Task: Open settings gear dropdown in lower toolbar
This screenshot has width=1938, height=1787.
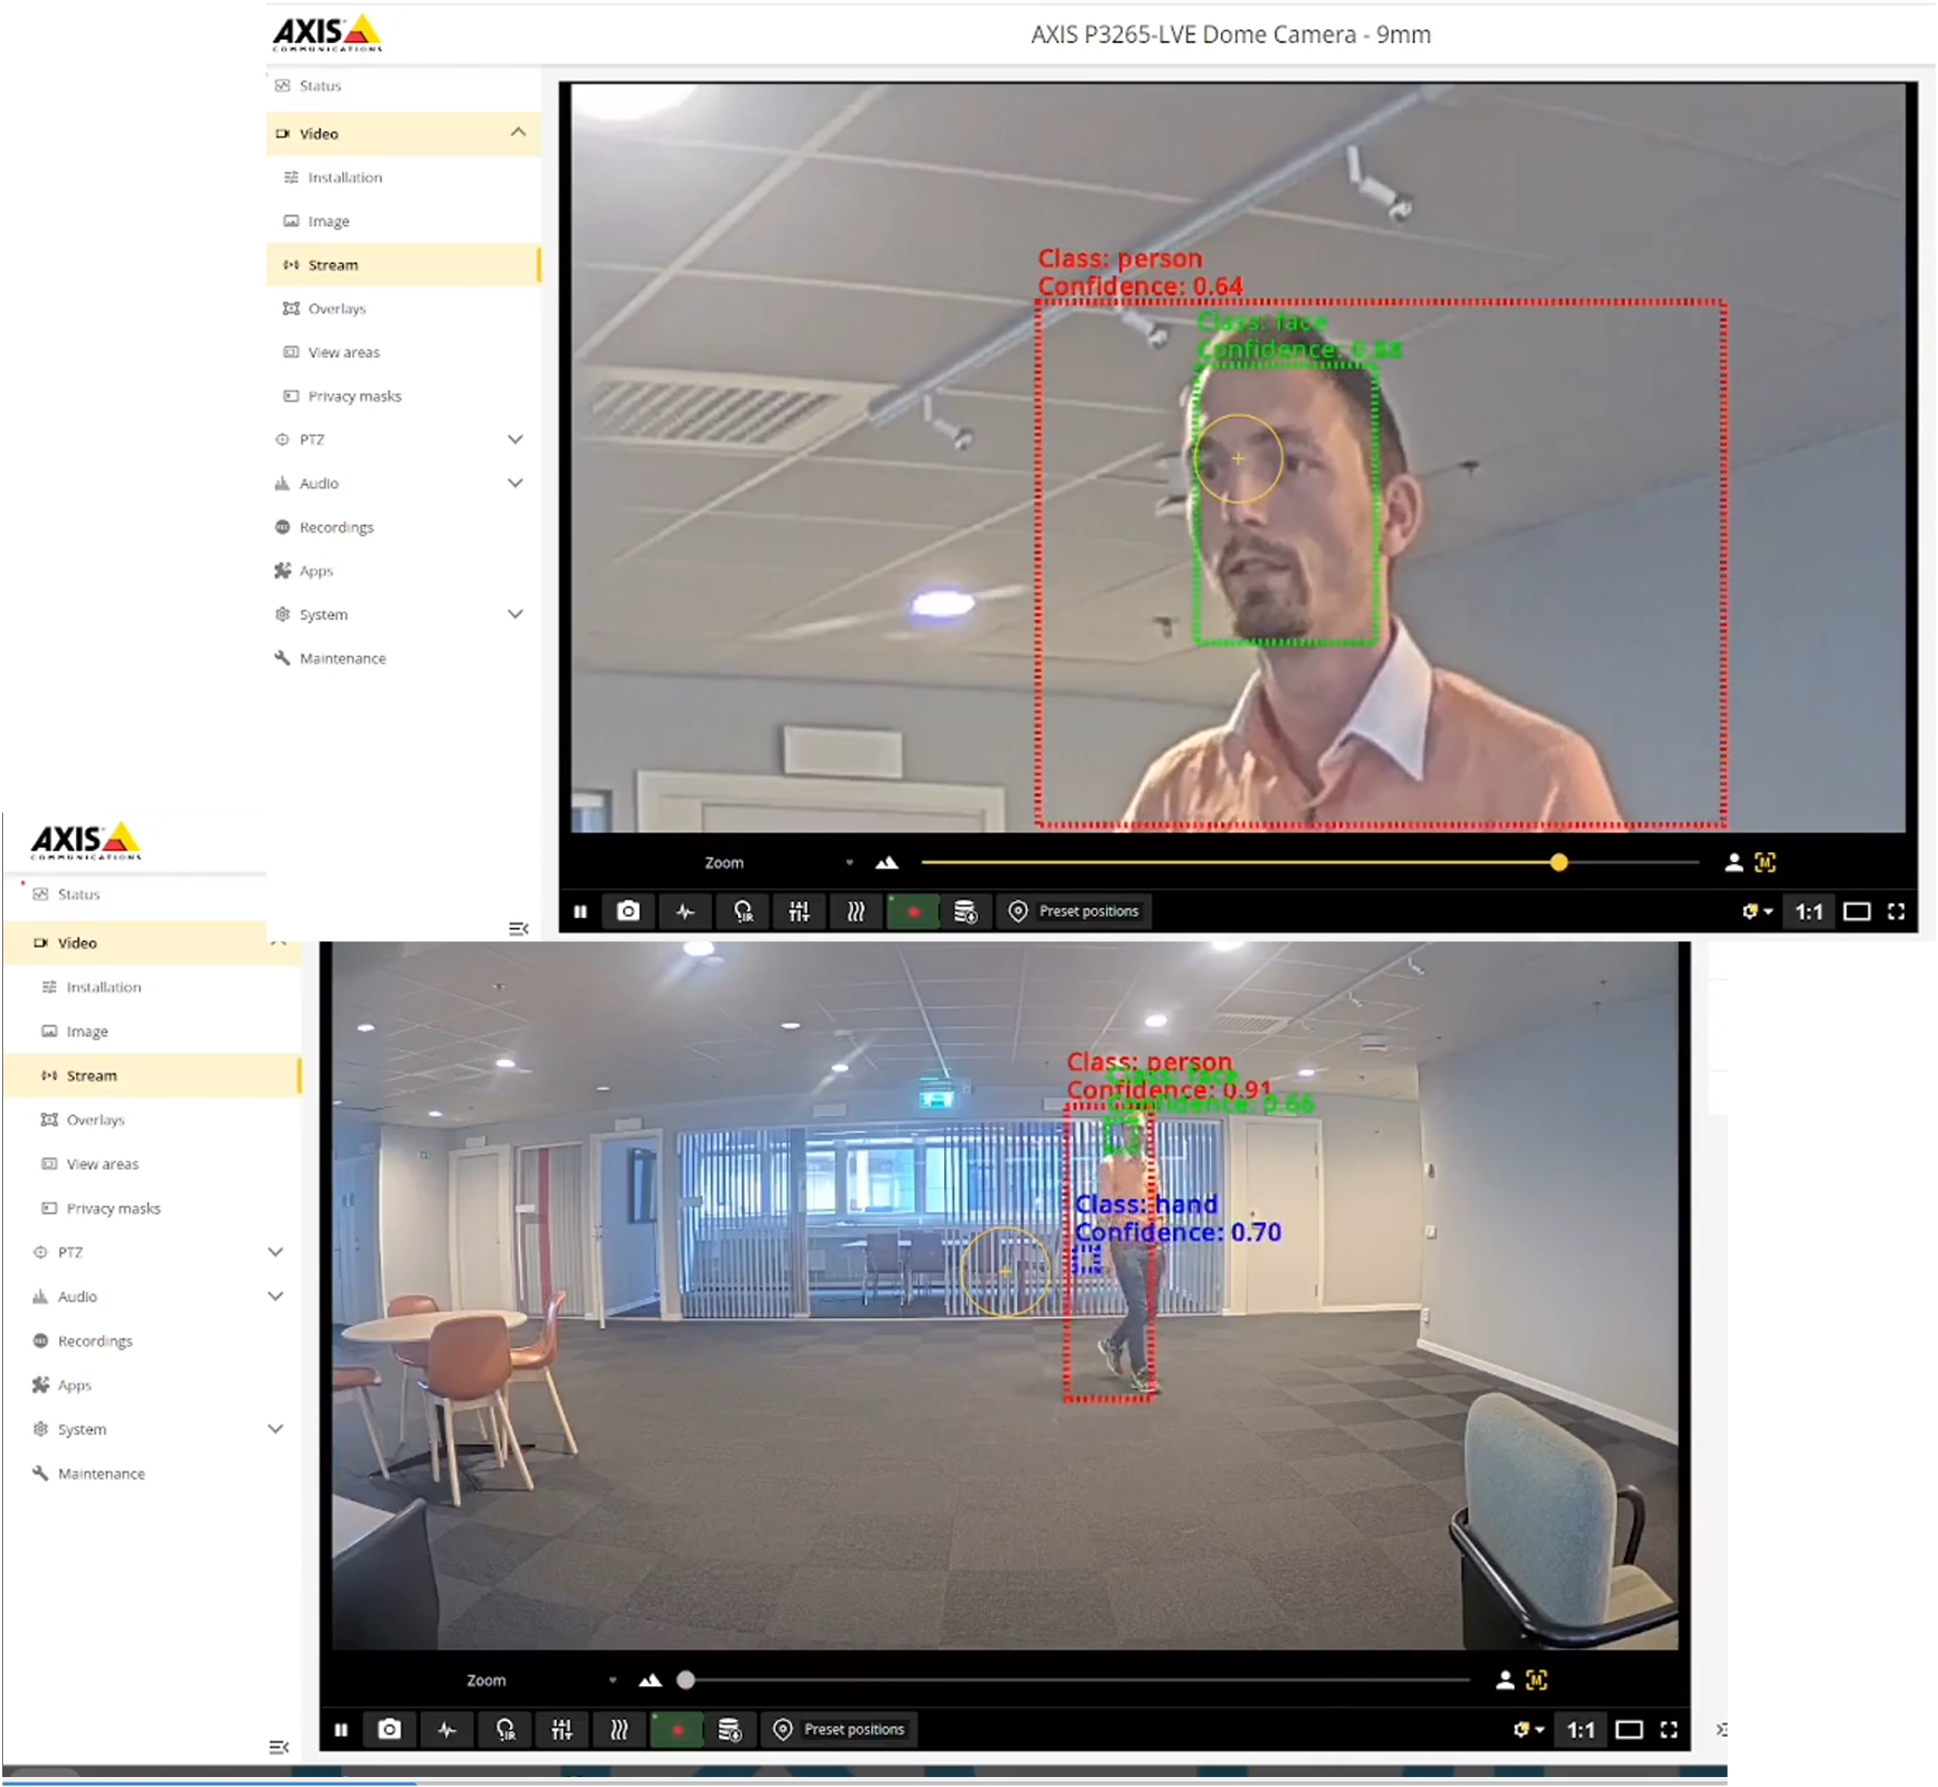Action: 1529,1731
